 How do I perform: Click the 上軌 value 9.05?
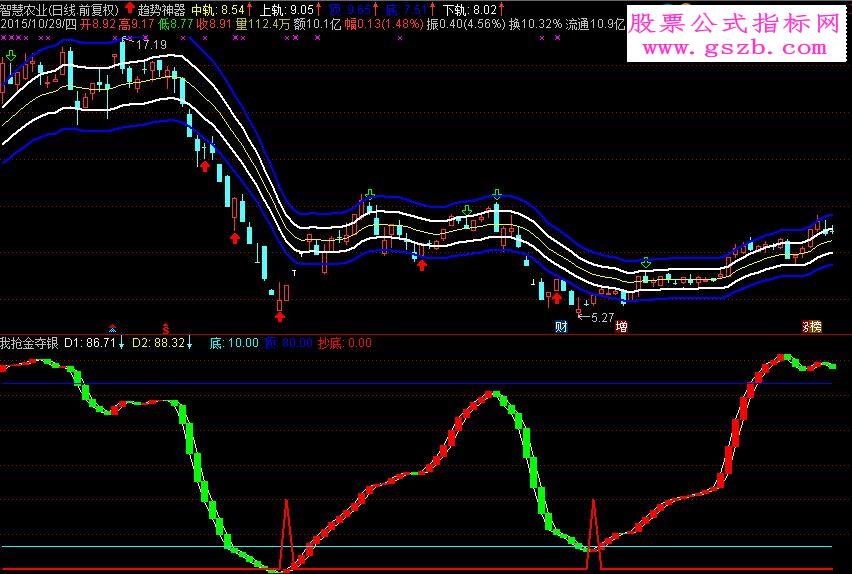click(x=303, y=9)
